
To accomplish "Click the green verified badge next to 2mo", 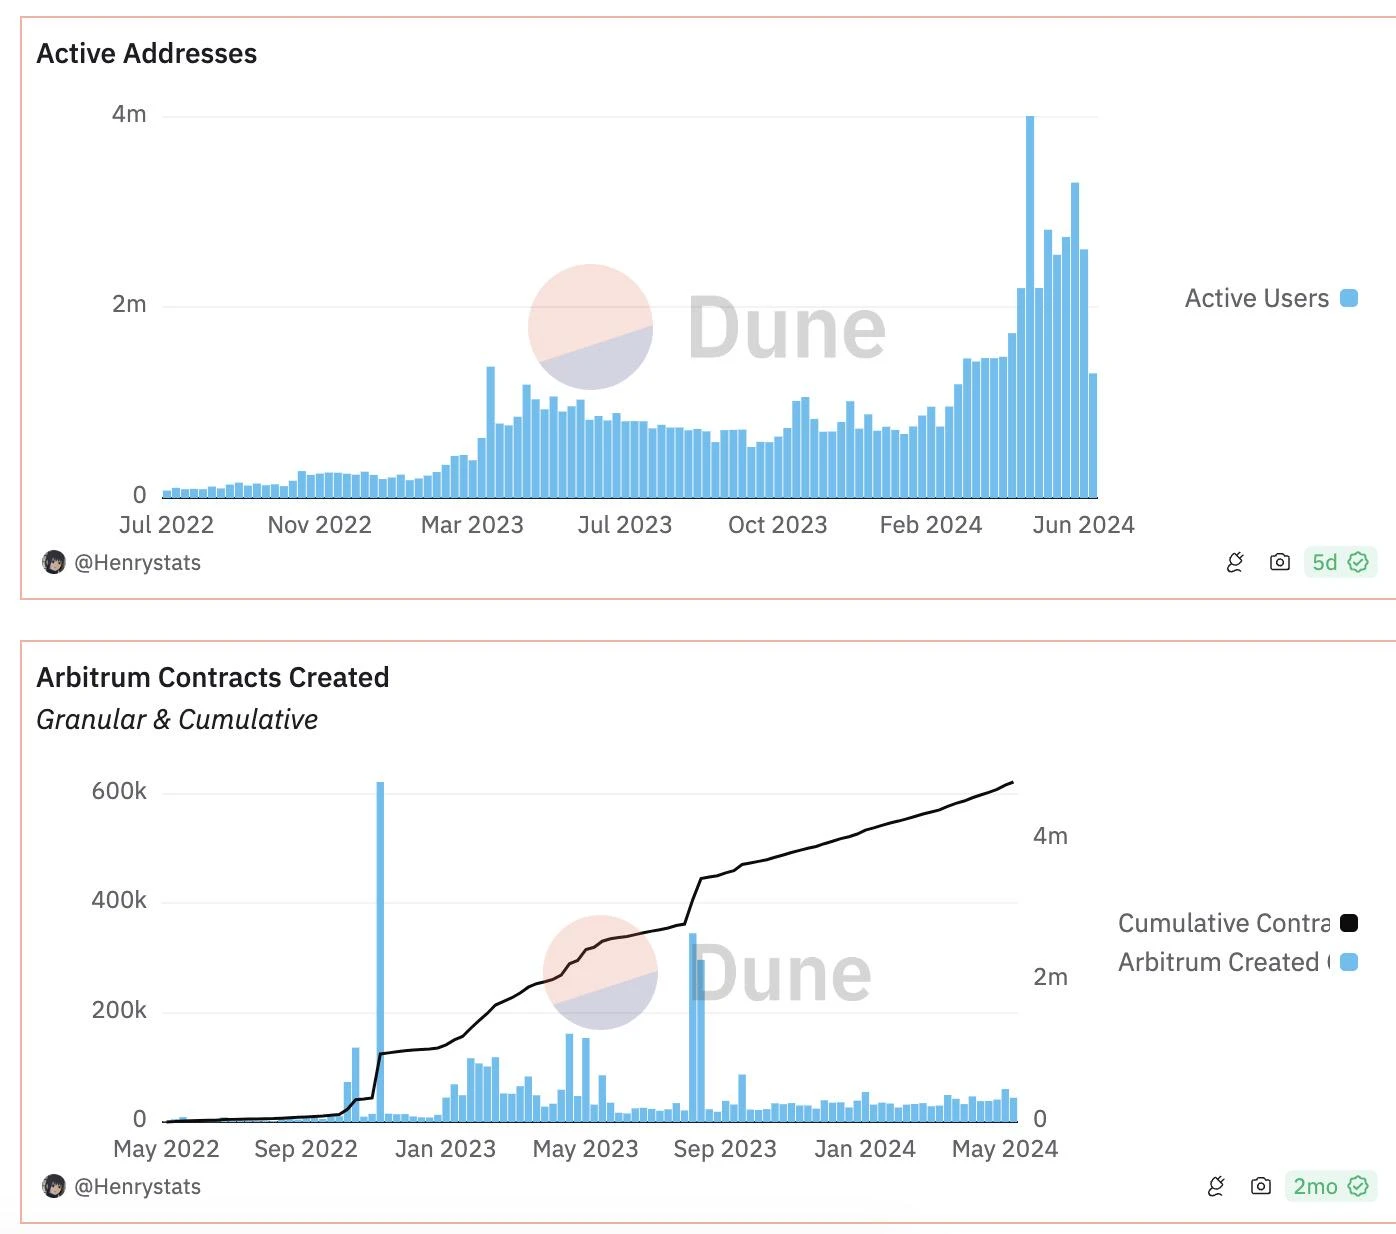I will 1358,1186.
